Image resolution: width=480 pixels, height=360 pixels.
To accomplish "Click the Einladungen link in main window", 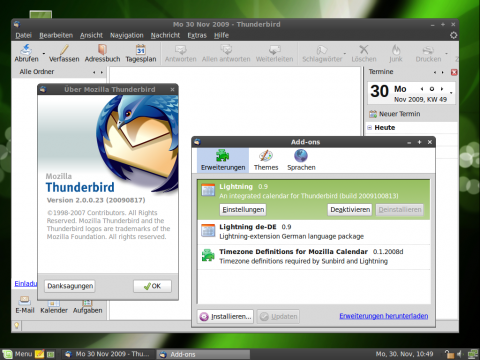I will (26, 284).
